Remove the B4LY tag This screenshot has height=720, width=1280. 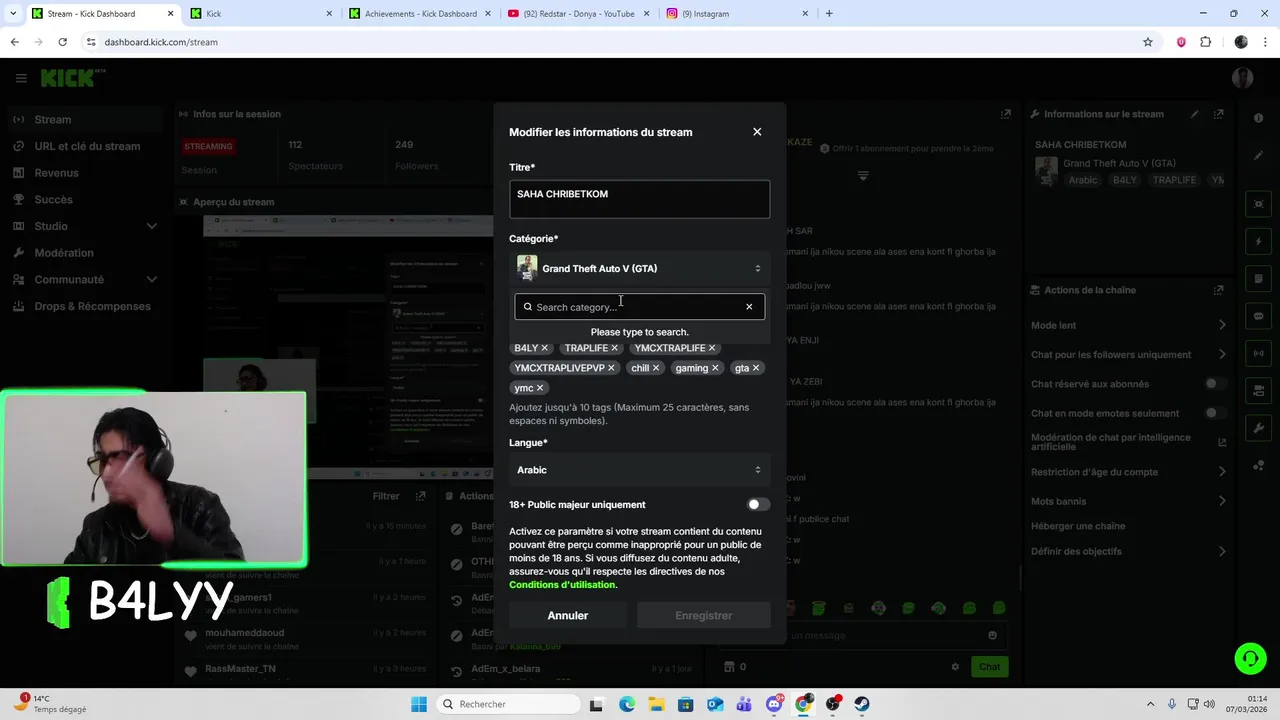point(544,348)
